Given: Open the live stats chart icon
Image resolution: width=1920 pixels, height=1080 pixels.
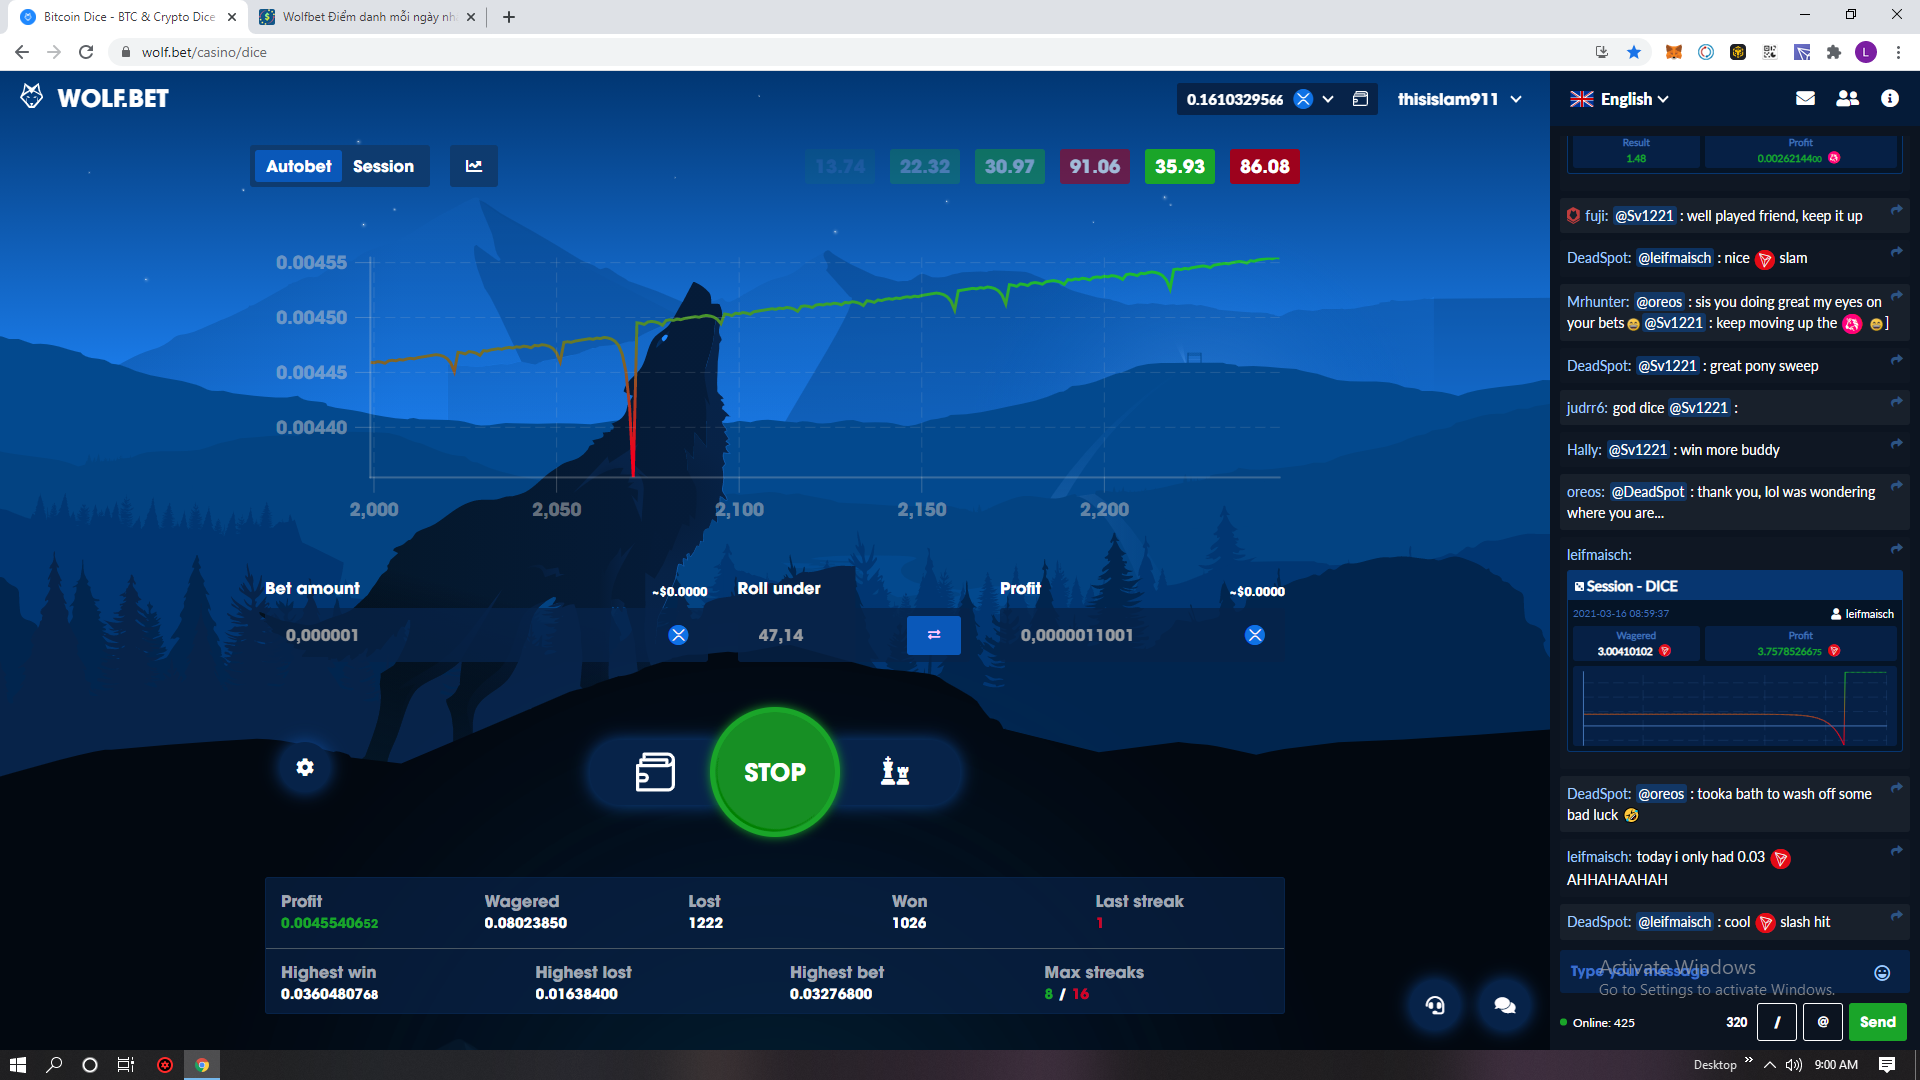Looking at the screenshot, I should click(x=474, y=166).
